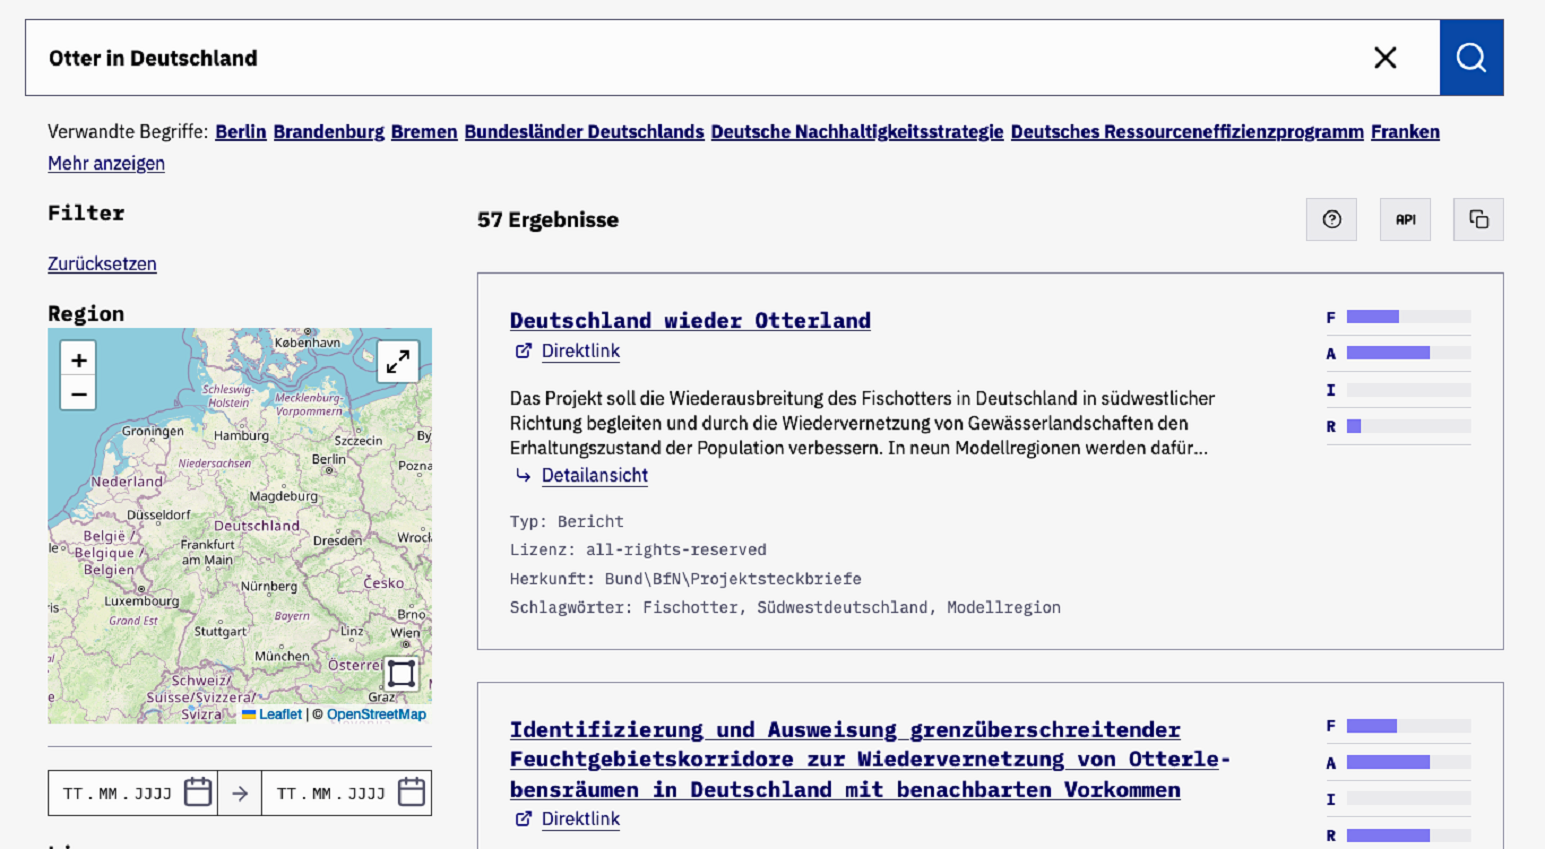The height and width of the screenshot is (849, 1545).
Task: Copy results using the copy icon
Action: (1478, 220)
